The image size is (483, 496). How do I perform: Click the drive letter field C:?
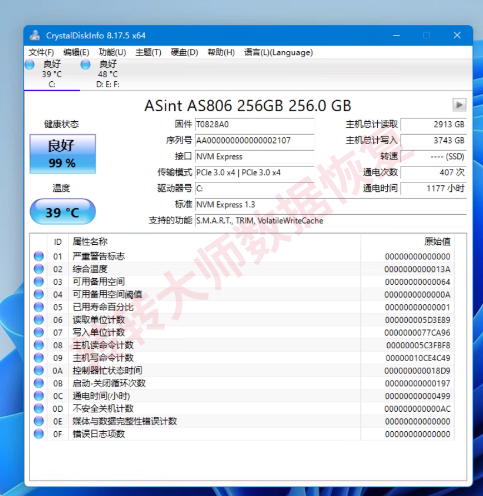(x=255, y=189)
